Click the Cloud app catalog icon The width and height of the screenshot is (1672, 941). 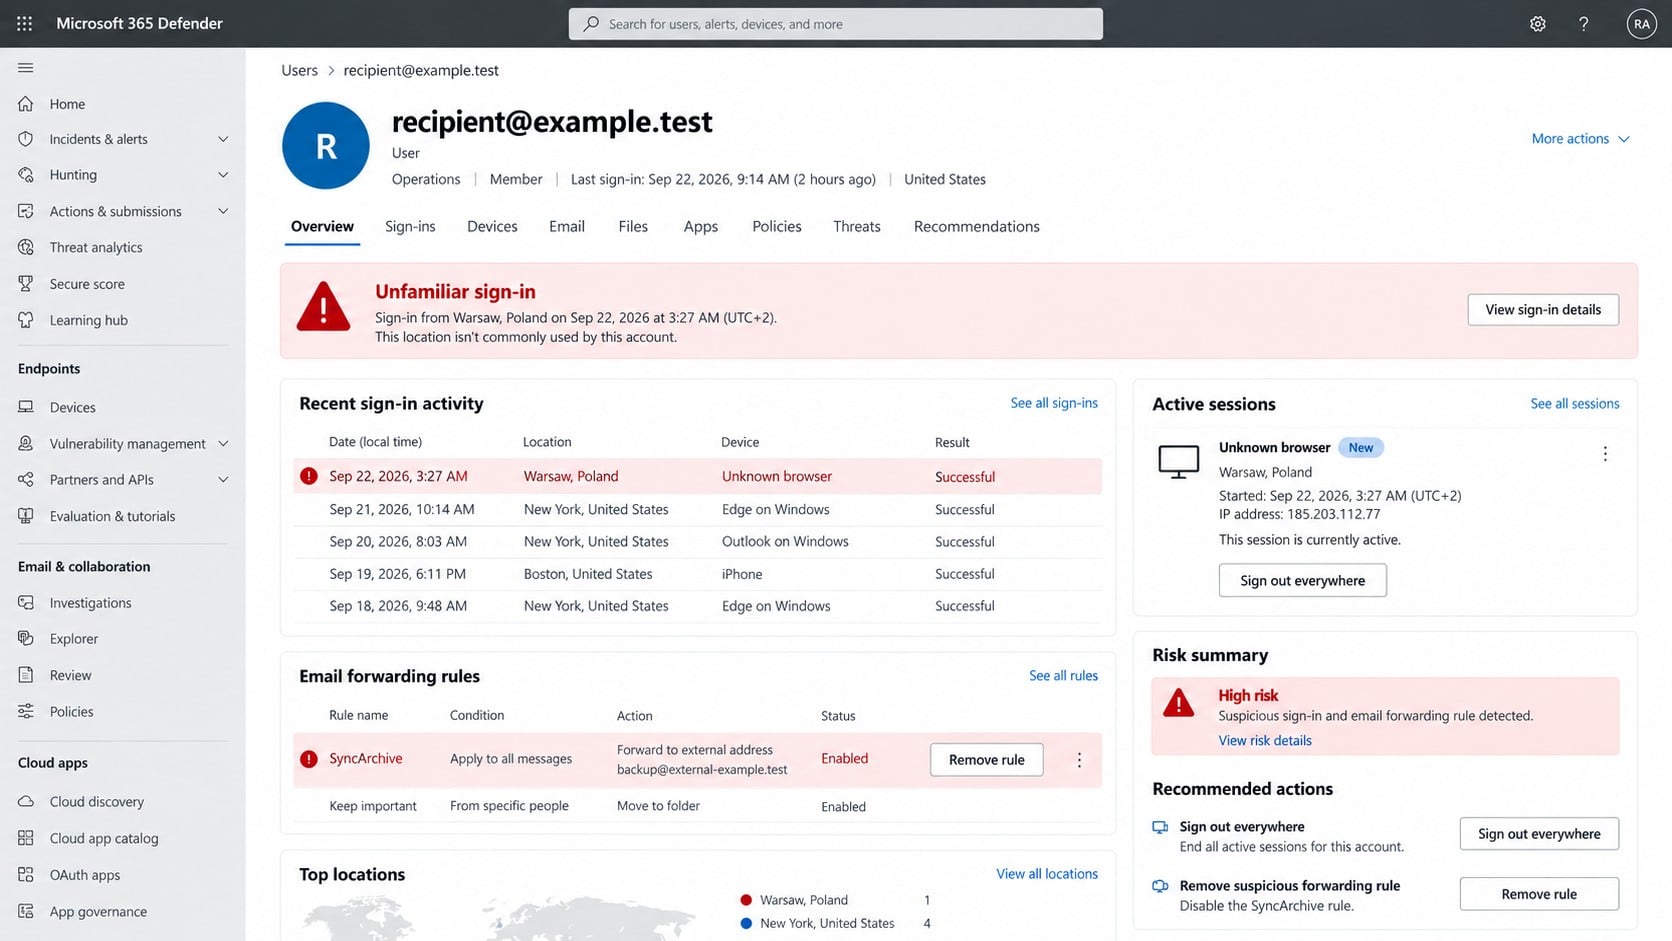click(26, 838)
